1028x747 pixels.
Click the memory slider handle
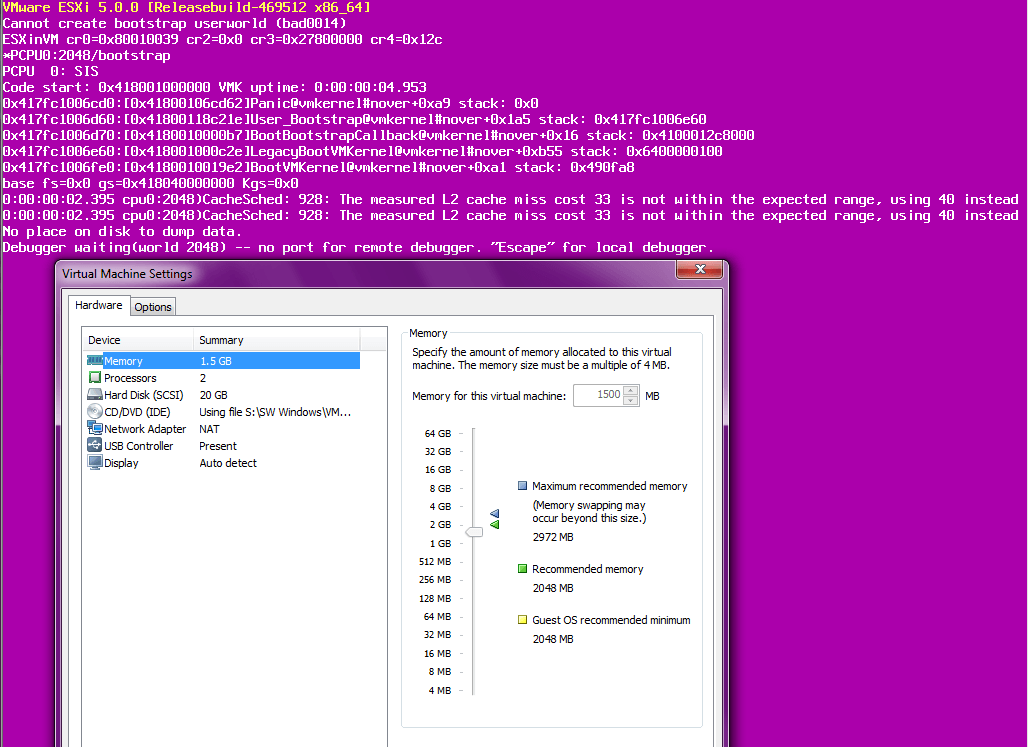point(474,532)
